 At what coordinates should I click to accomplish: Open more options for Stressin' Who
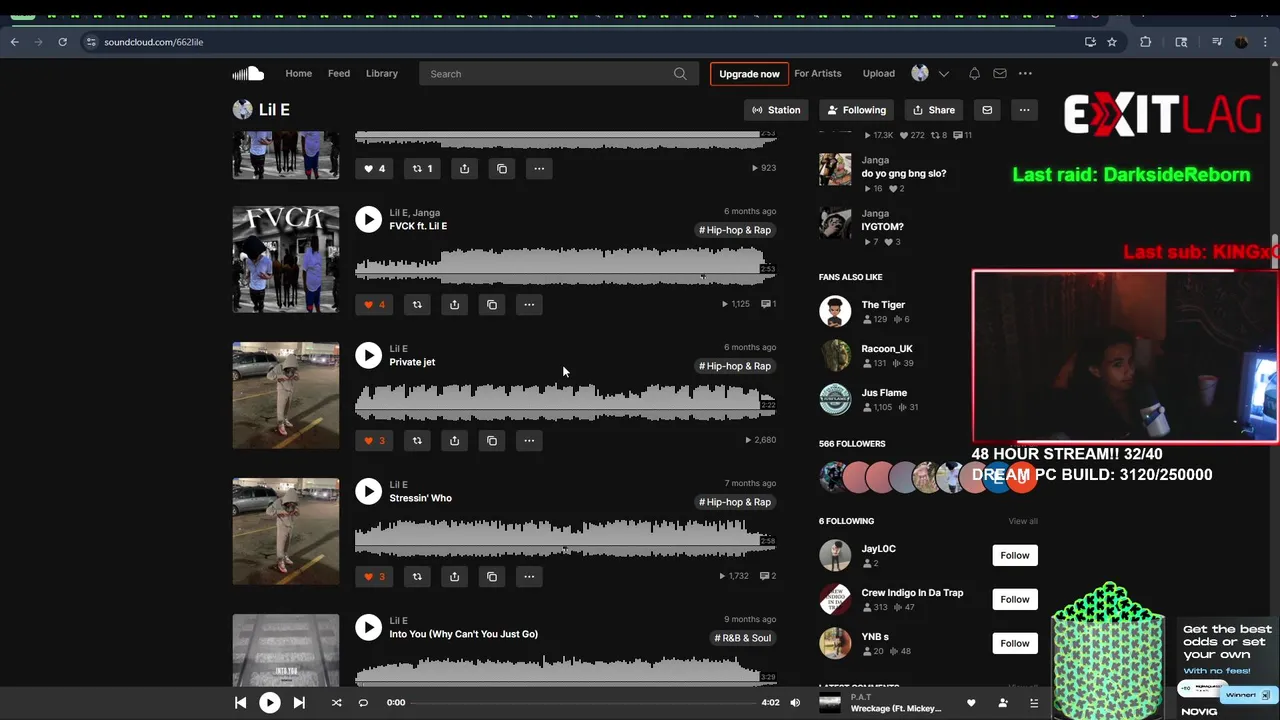(x=529, y=576)
